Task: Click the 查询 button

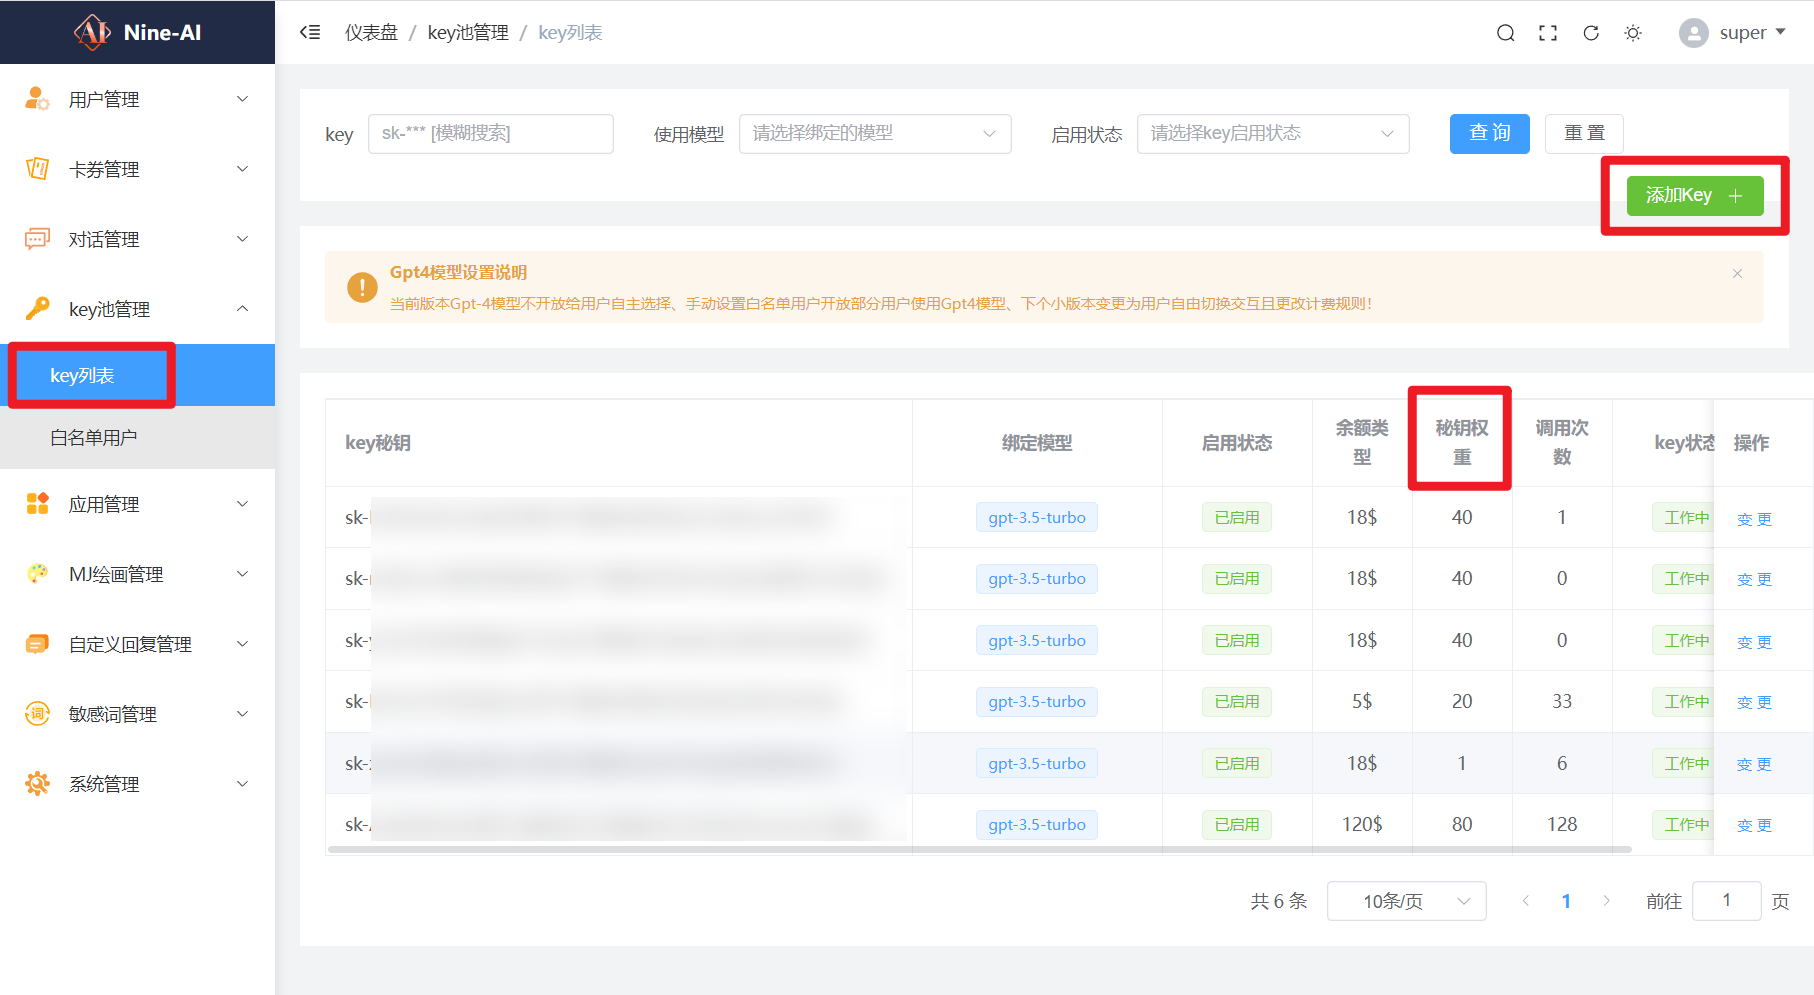Action: point(1489,134)
